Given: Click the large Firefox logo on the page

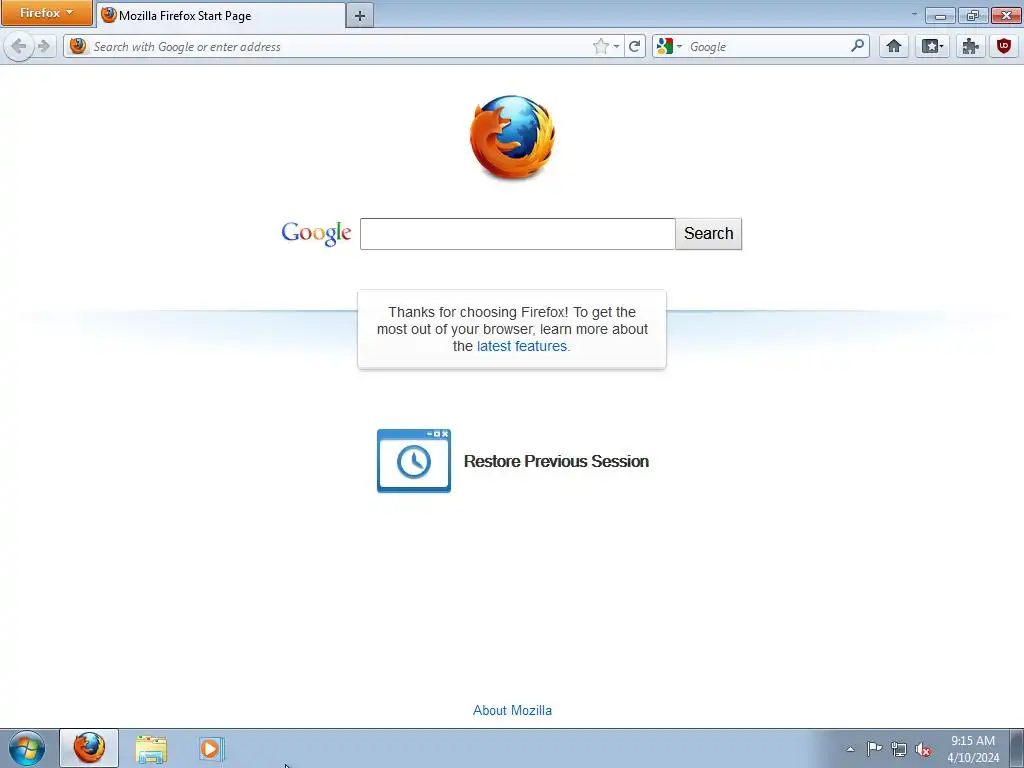Looking at the screenshot, I should (512, 137).
